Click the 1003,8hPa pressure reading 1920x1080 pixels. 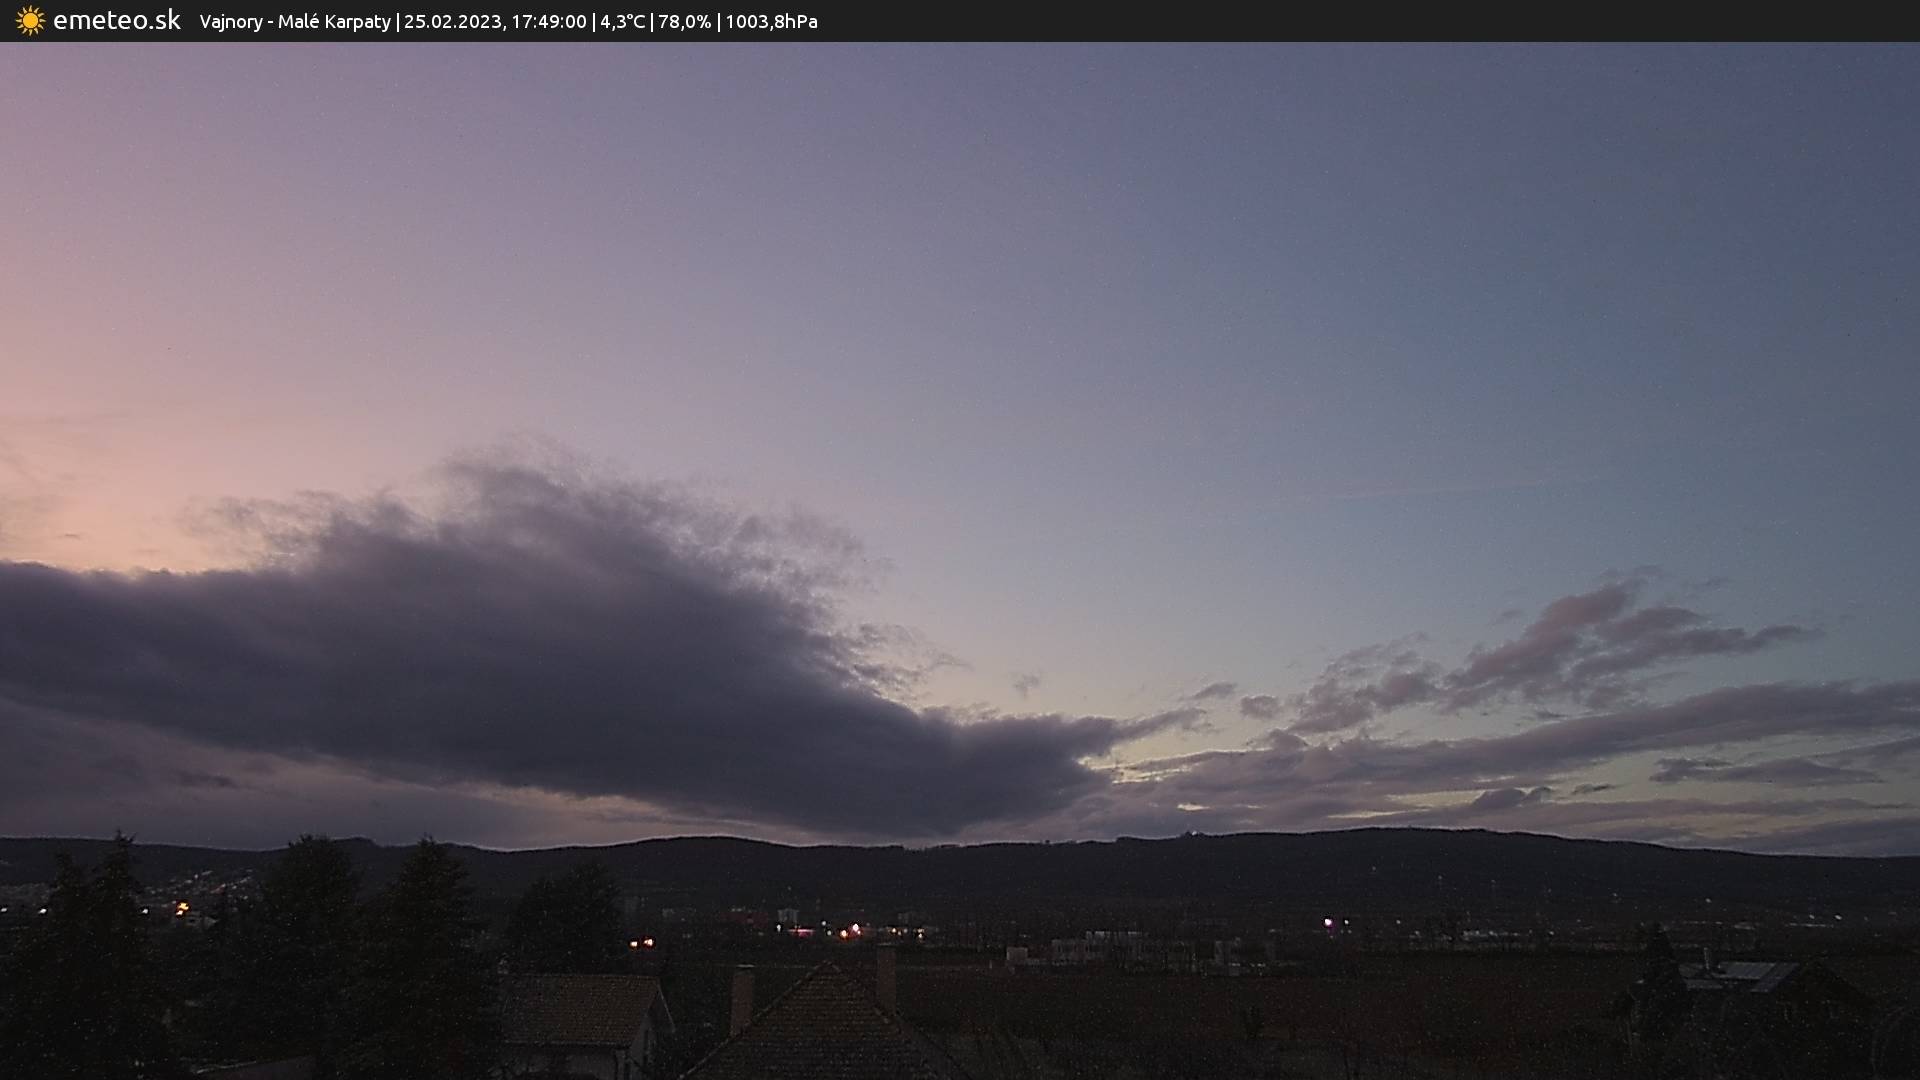(x=771, y=22)
